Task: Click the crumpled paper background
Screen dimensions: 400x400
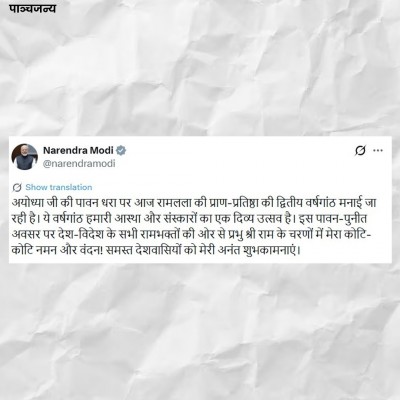Action: pyautogui.click(x=200, y=330)
